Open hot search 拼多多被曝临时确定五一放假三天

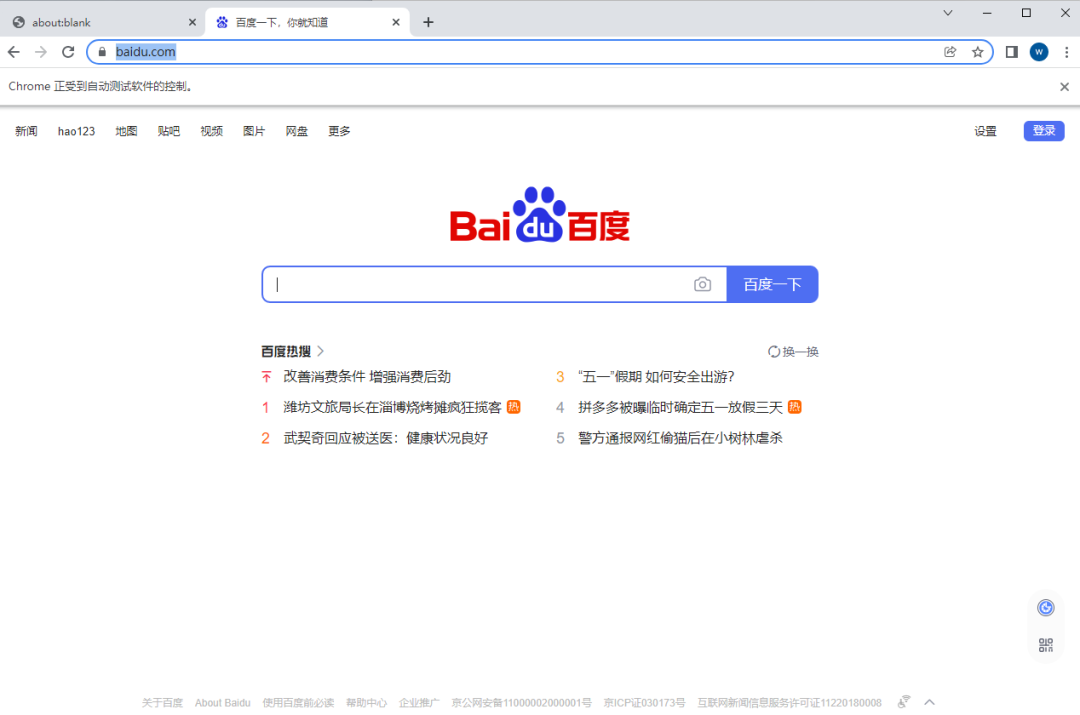click(681, 407)
